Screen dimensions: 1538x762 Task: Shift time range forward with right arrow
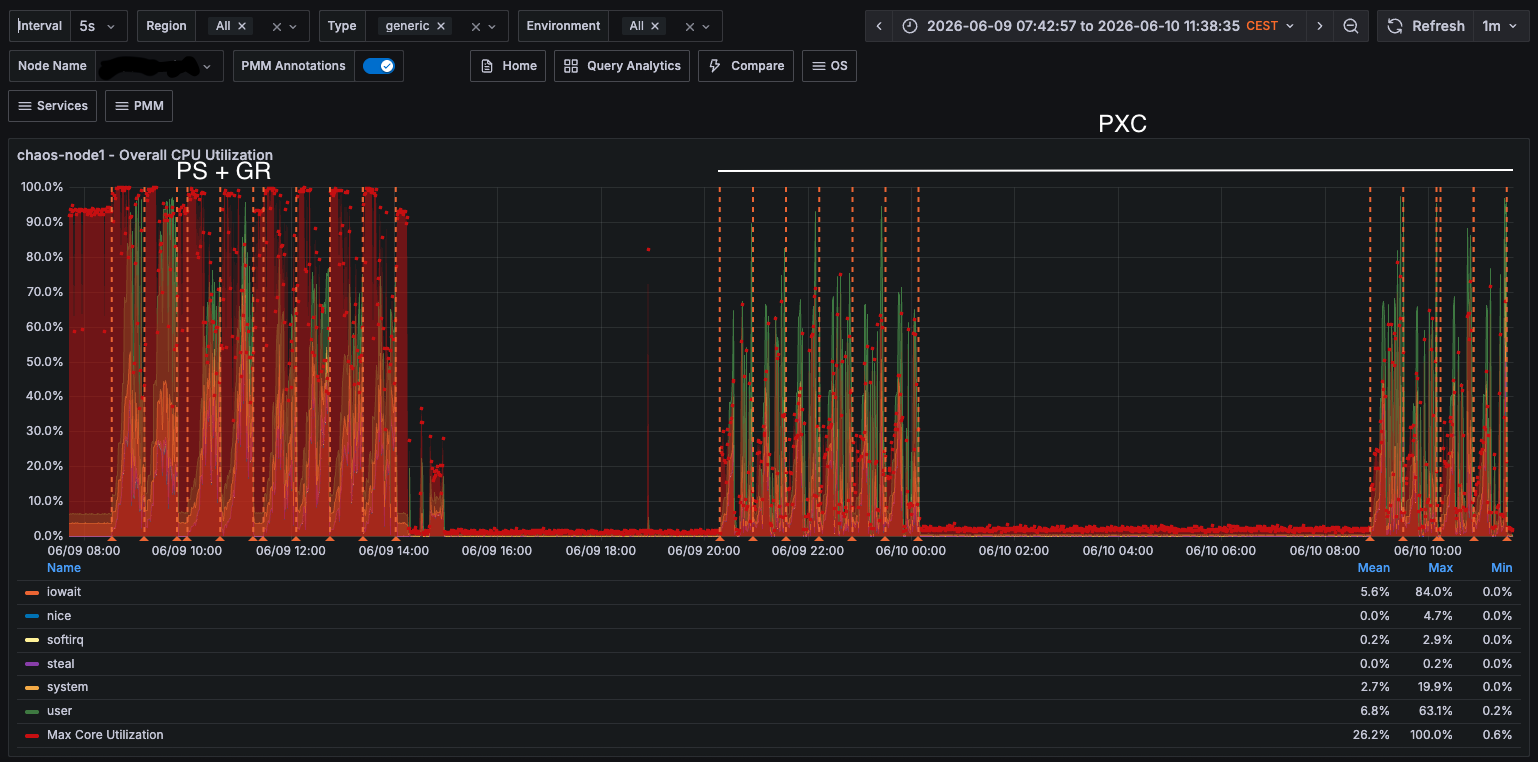[1320, 26]
